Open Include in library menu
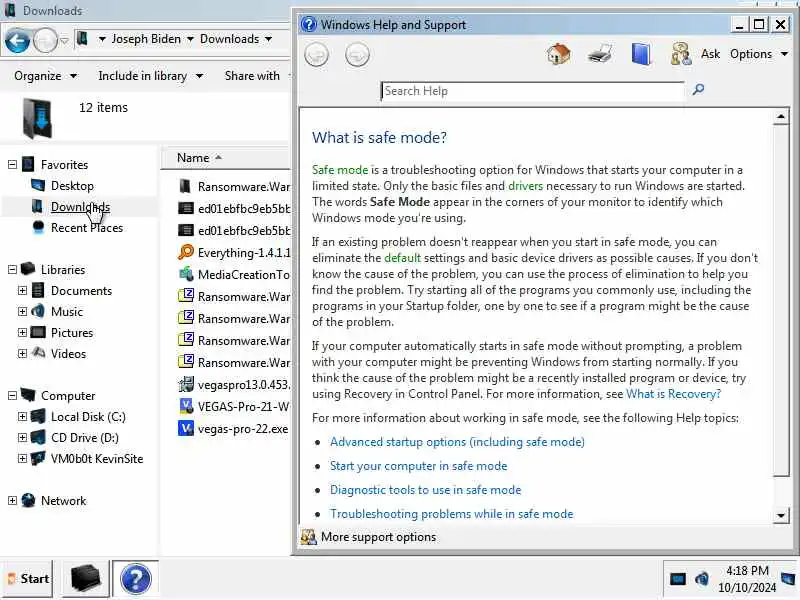800x600 pixels. [150, 76]
